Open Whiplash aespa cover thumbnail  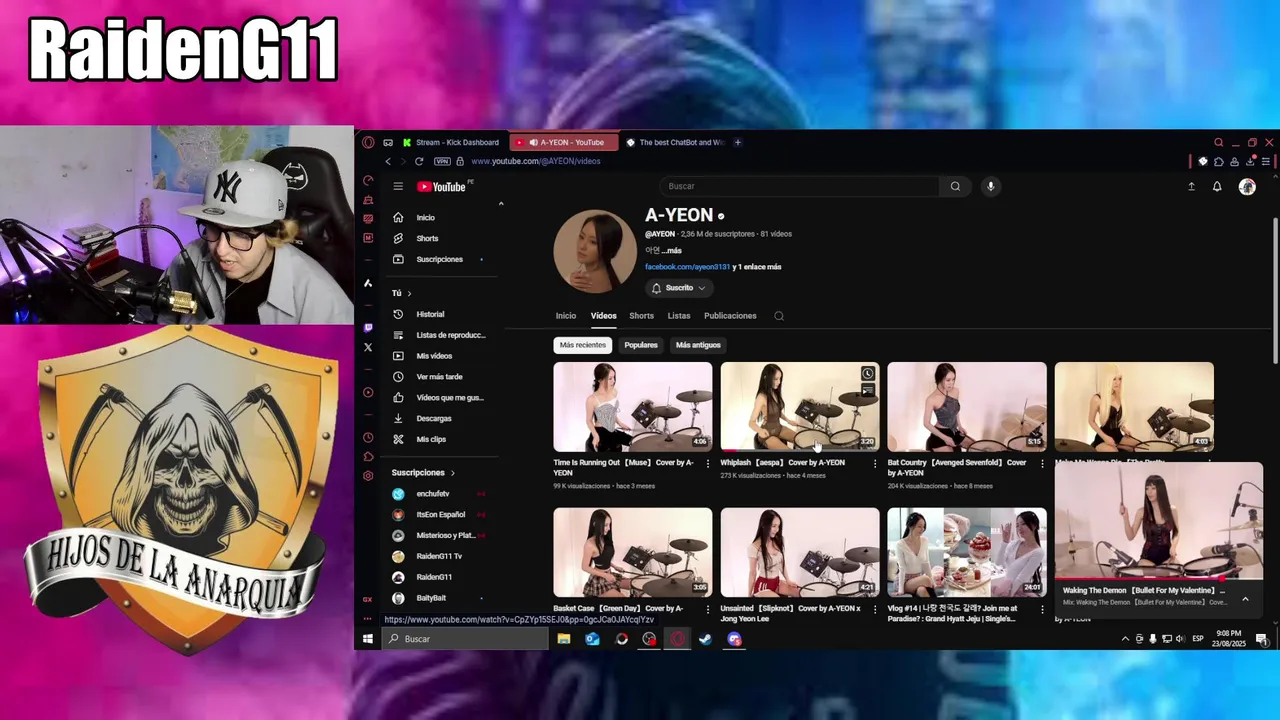[x=800, y=407]
